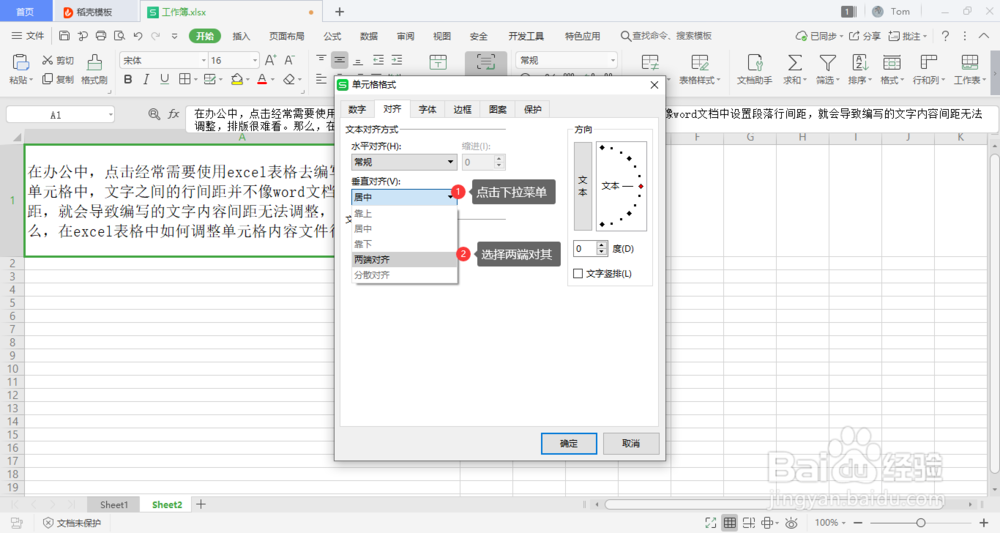Click the red font color A
The height and width of the screenshot is (533, 1000).
click(262, 79)
